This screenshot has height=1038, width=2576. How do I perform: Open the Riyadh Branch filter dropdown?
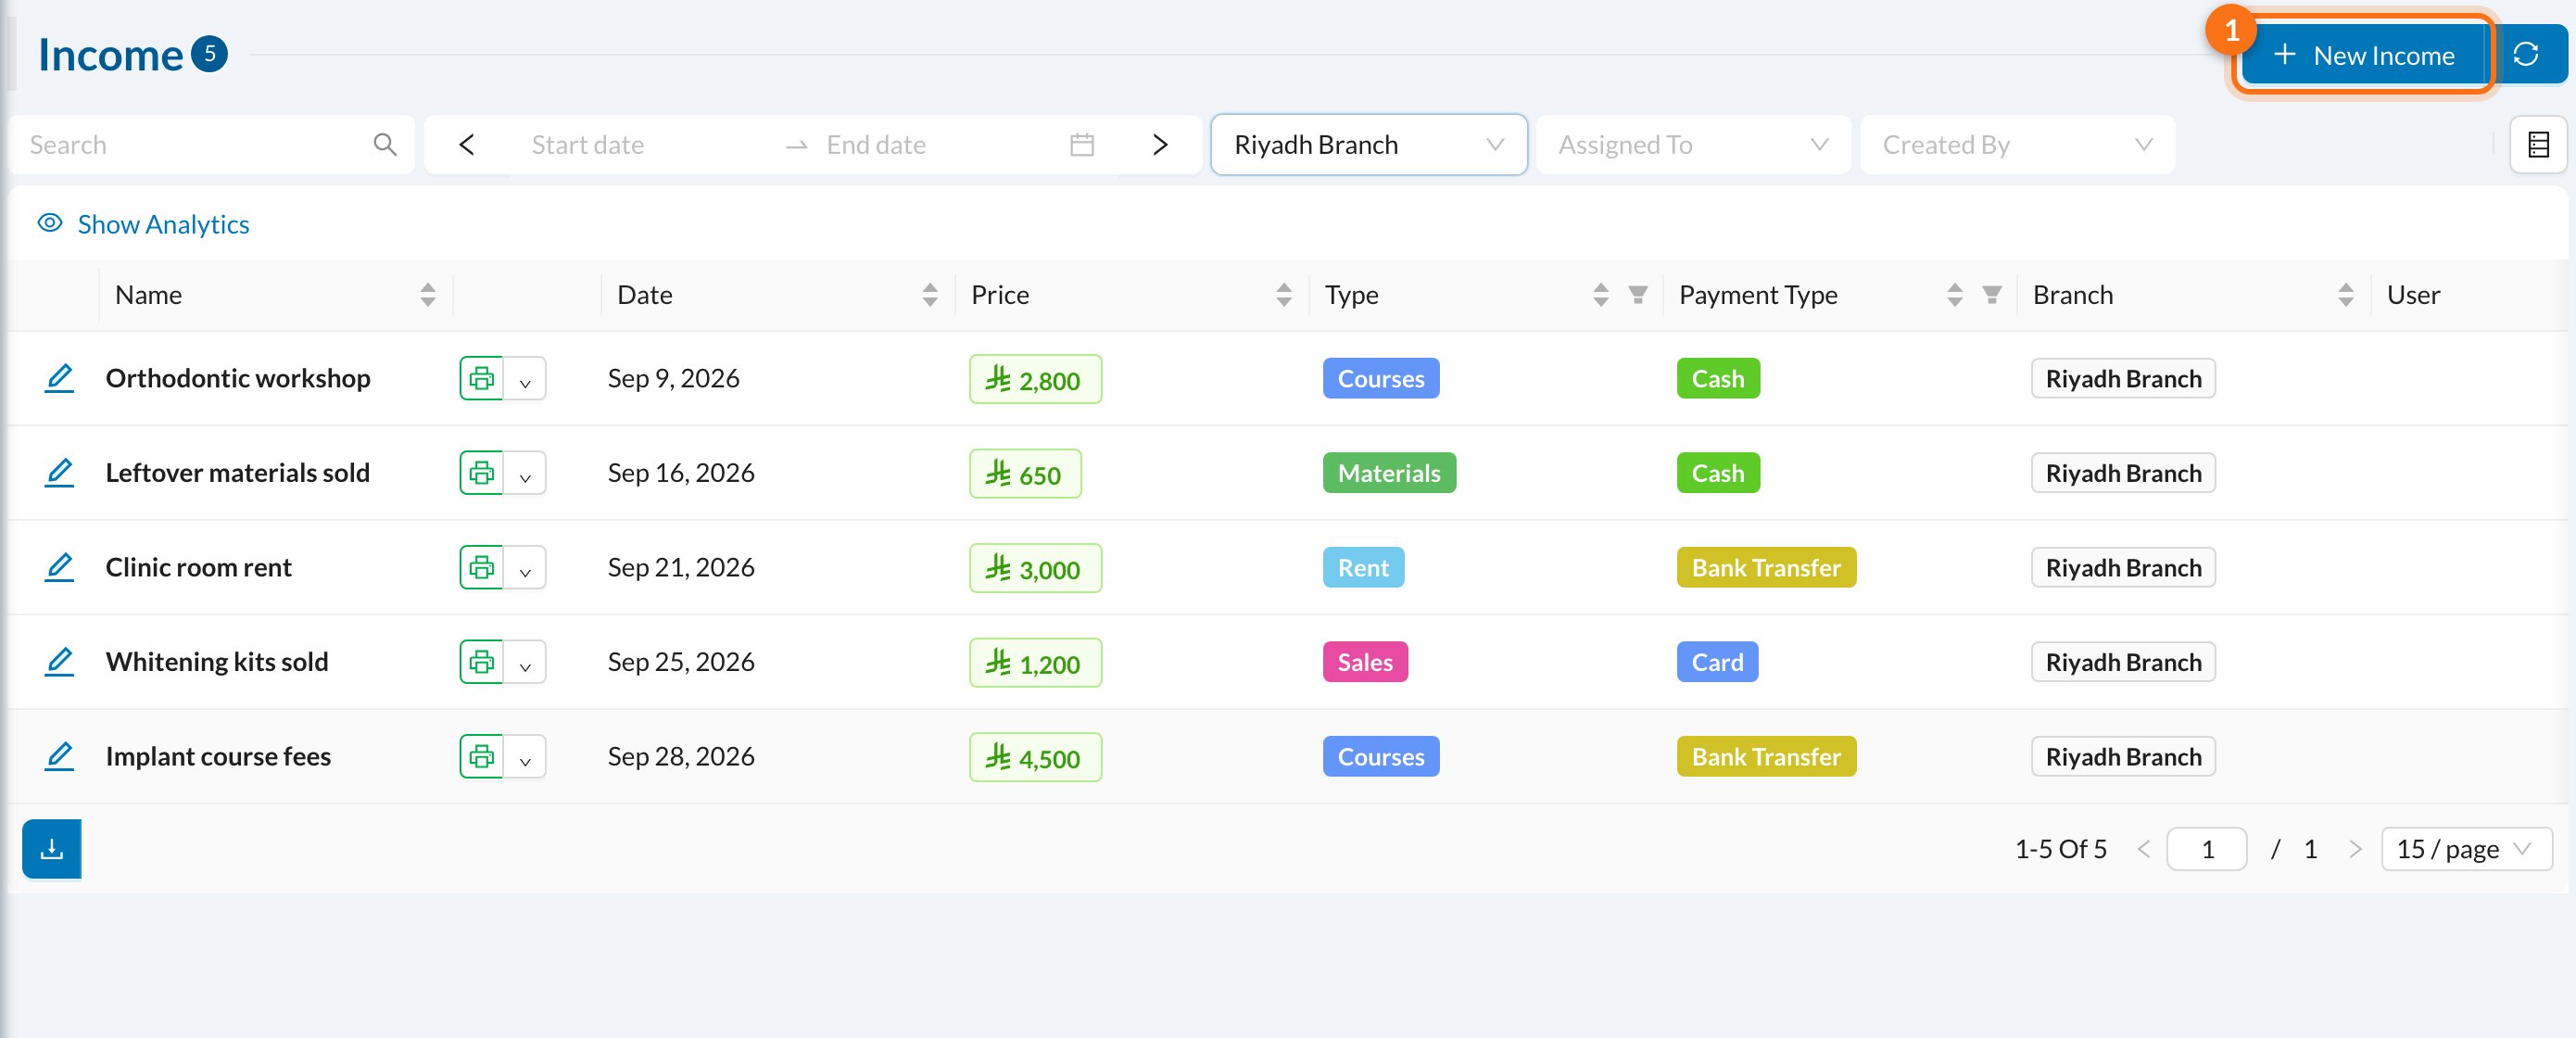point(1368,145)
